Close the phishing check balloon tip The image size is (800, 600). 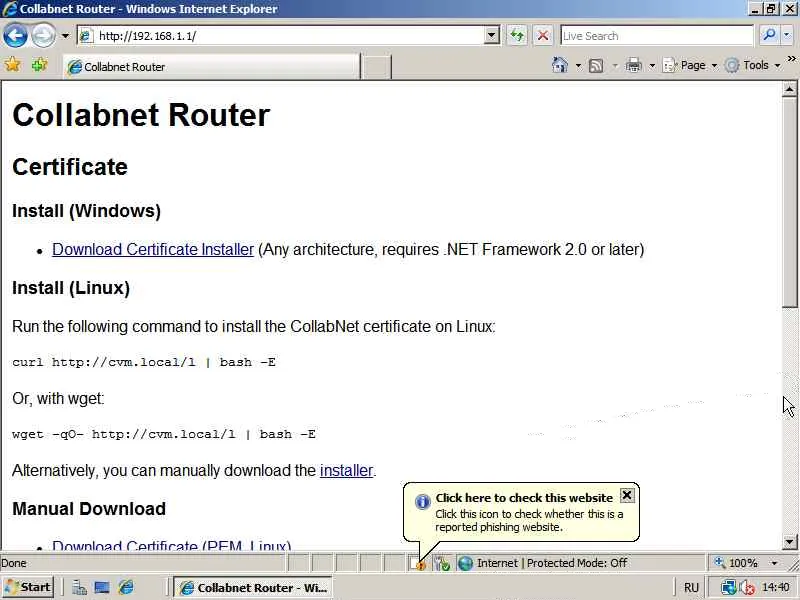click(x=627, y=495)
